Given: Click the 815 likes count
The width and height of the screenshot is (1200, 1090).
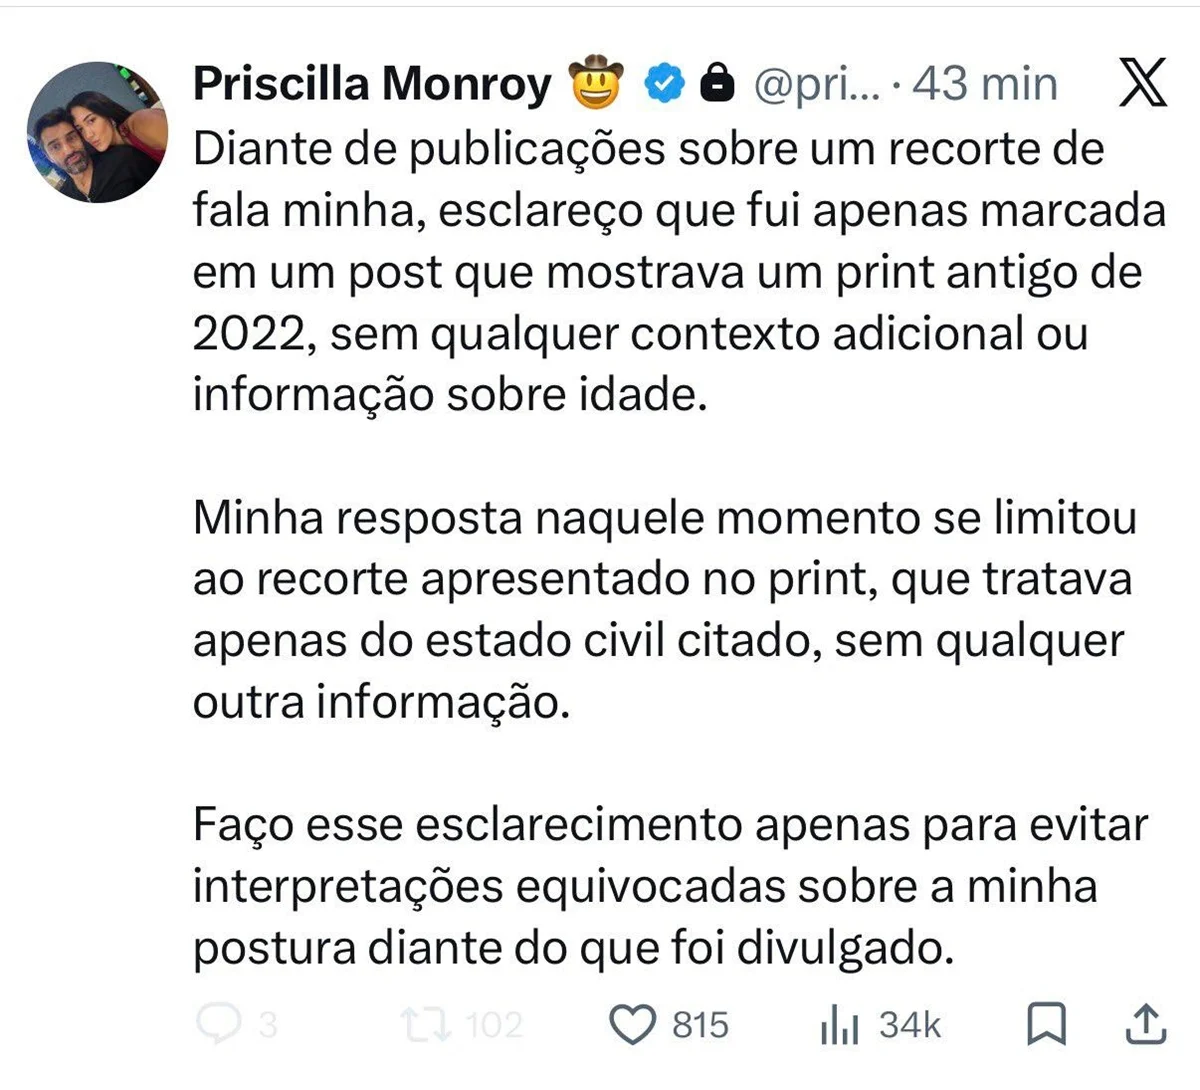Looking at the screenshot, I should tap(700, 1025).
